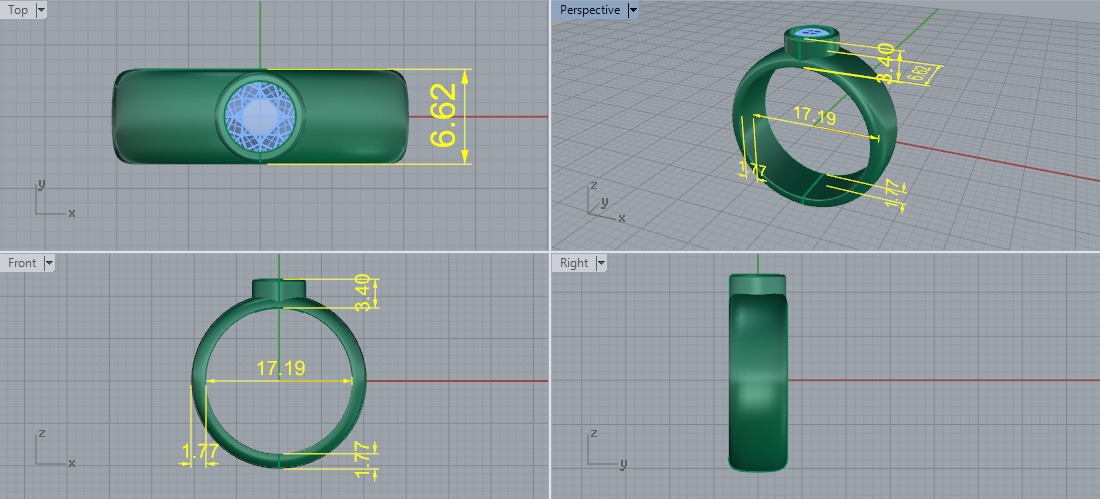The image size is (1100, 499).
Task: Click the Right viewport title label
Action: point(574,262)
